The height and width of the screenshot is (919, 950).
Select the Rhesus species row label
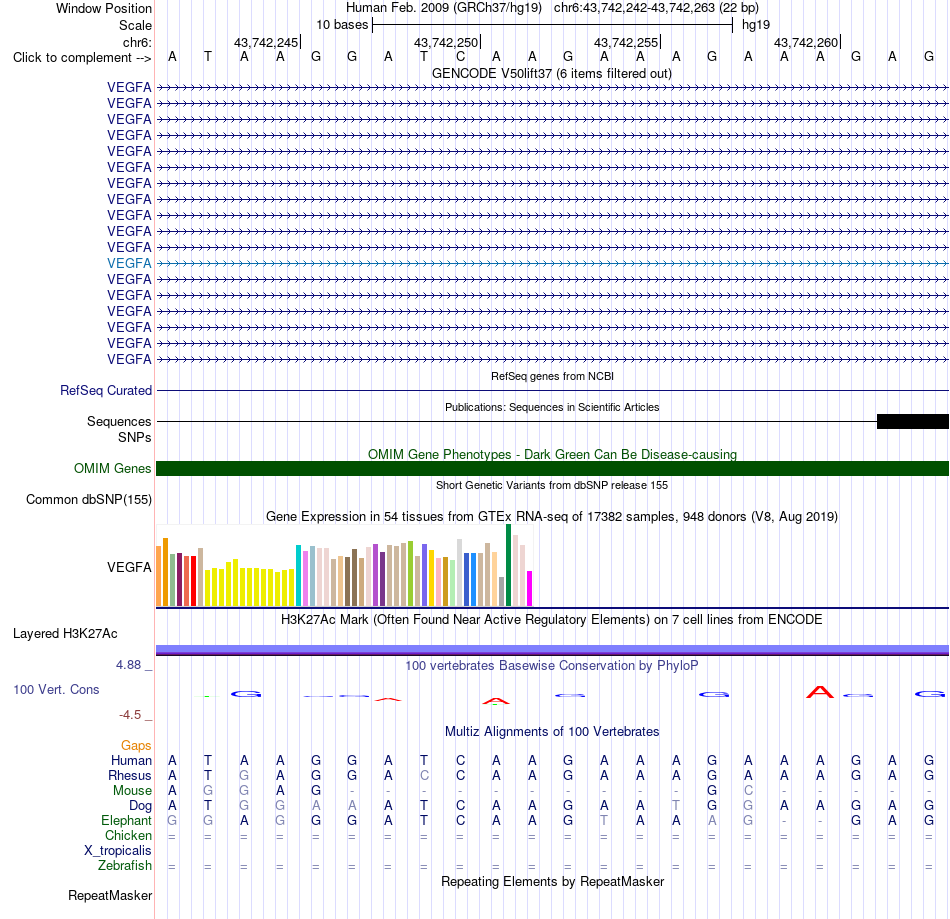(130, 776)
